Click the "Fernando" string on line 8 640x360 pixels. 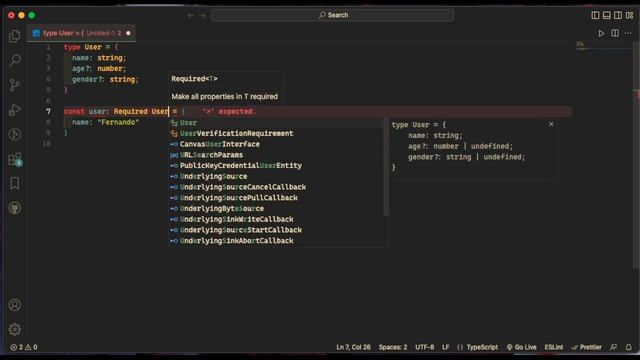click(118, 122)
